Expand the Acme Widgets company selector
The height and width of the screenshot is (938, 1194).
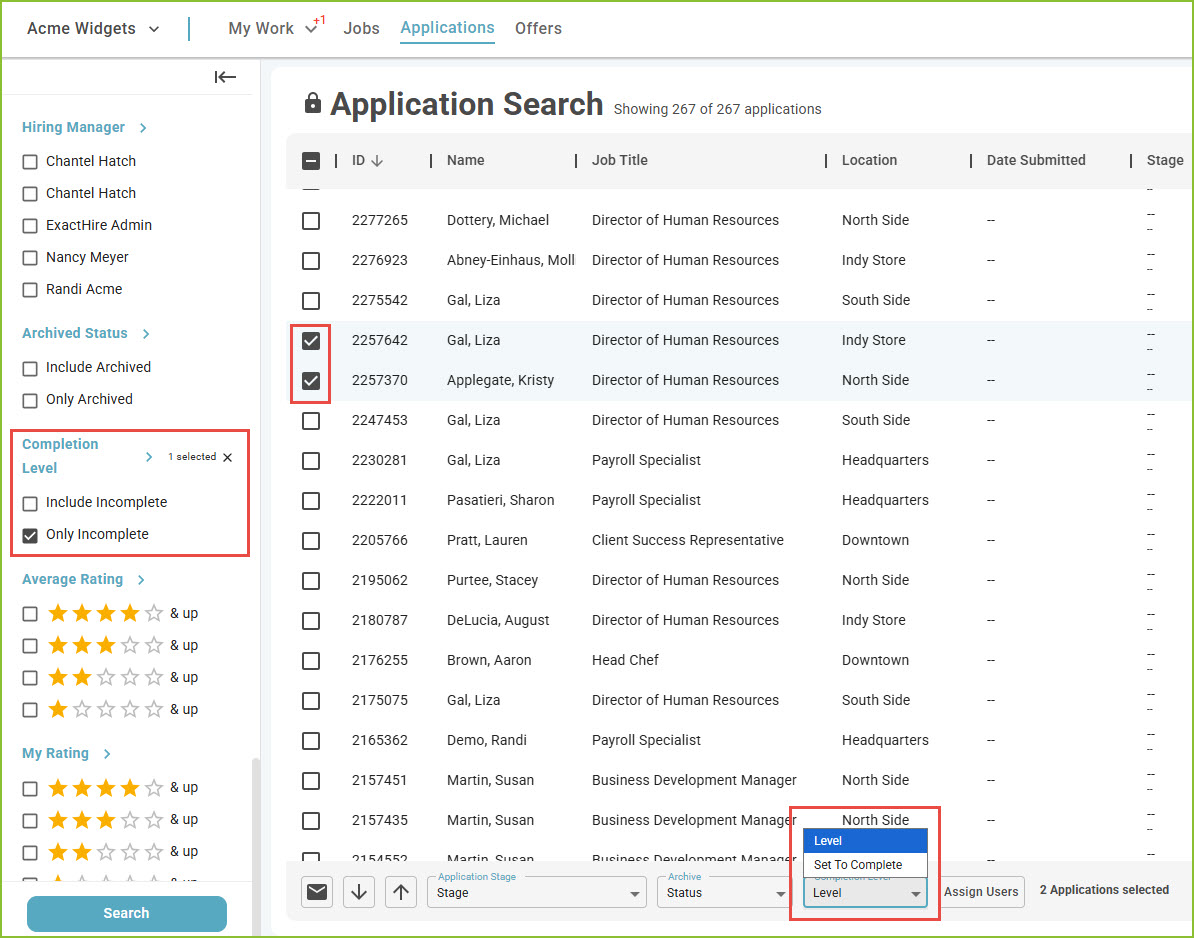pyautogui.click(x=93, y=29)
